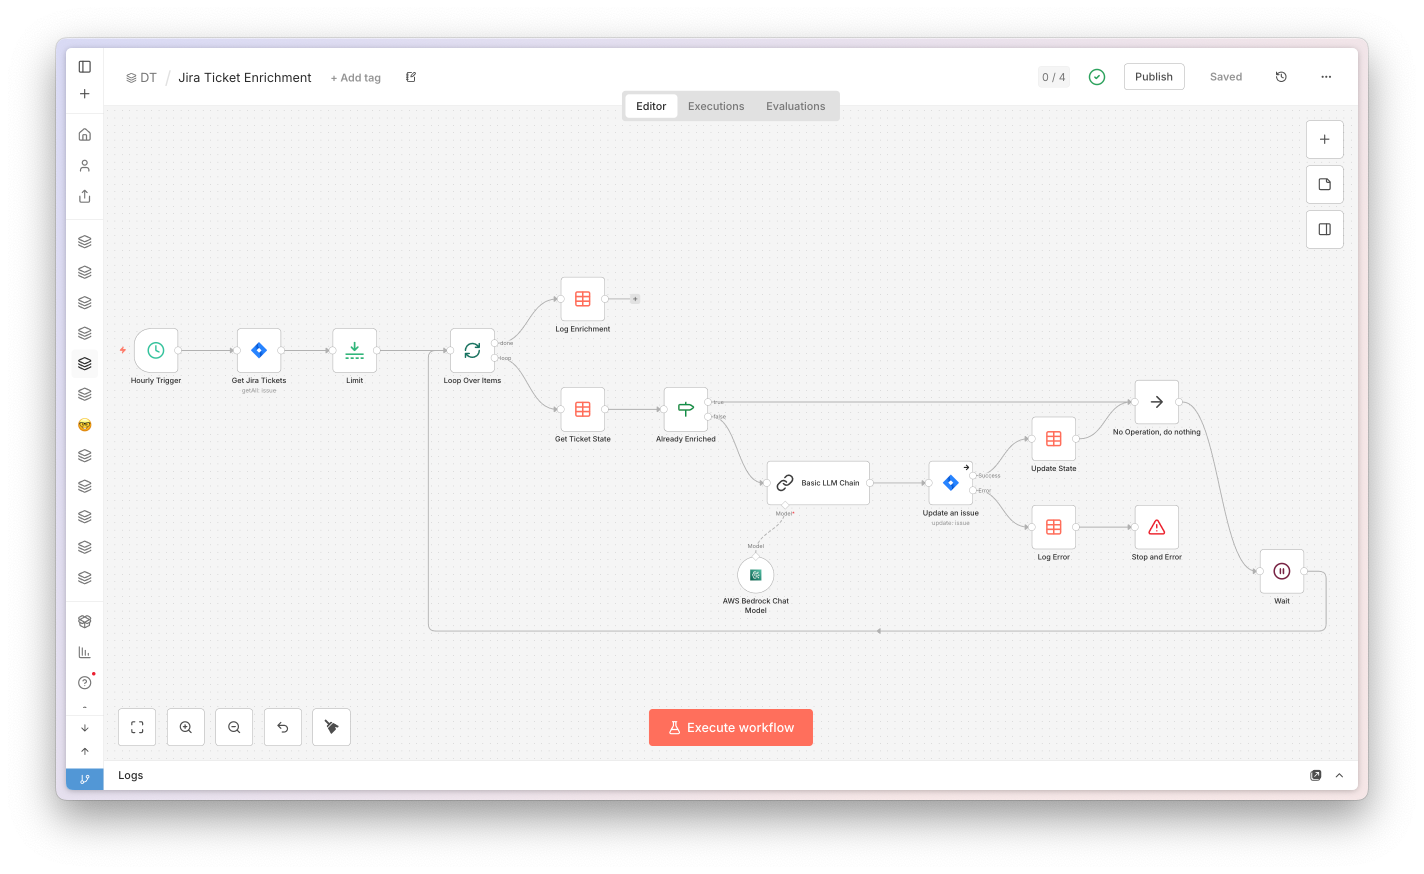Select the Stop and Error node
This screenshot has width=1424, height=874.
coord(1157,527)
